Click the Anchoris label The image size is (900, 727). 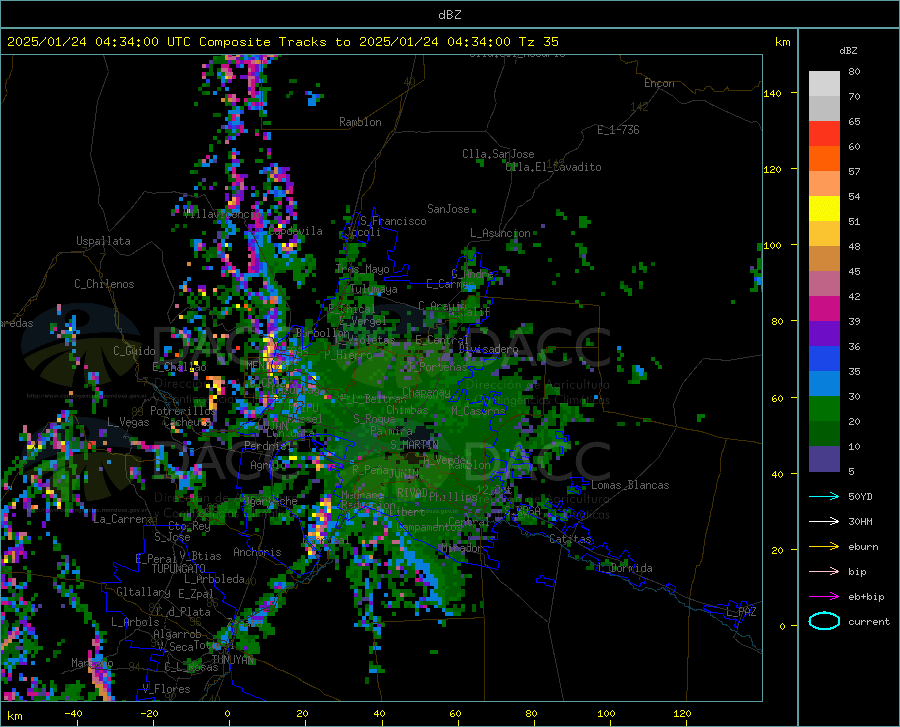[257, 552]
